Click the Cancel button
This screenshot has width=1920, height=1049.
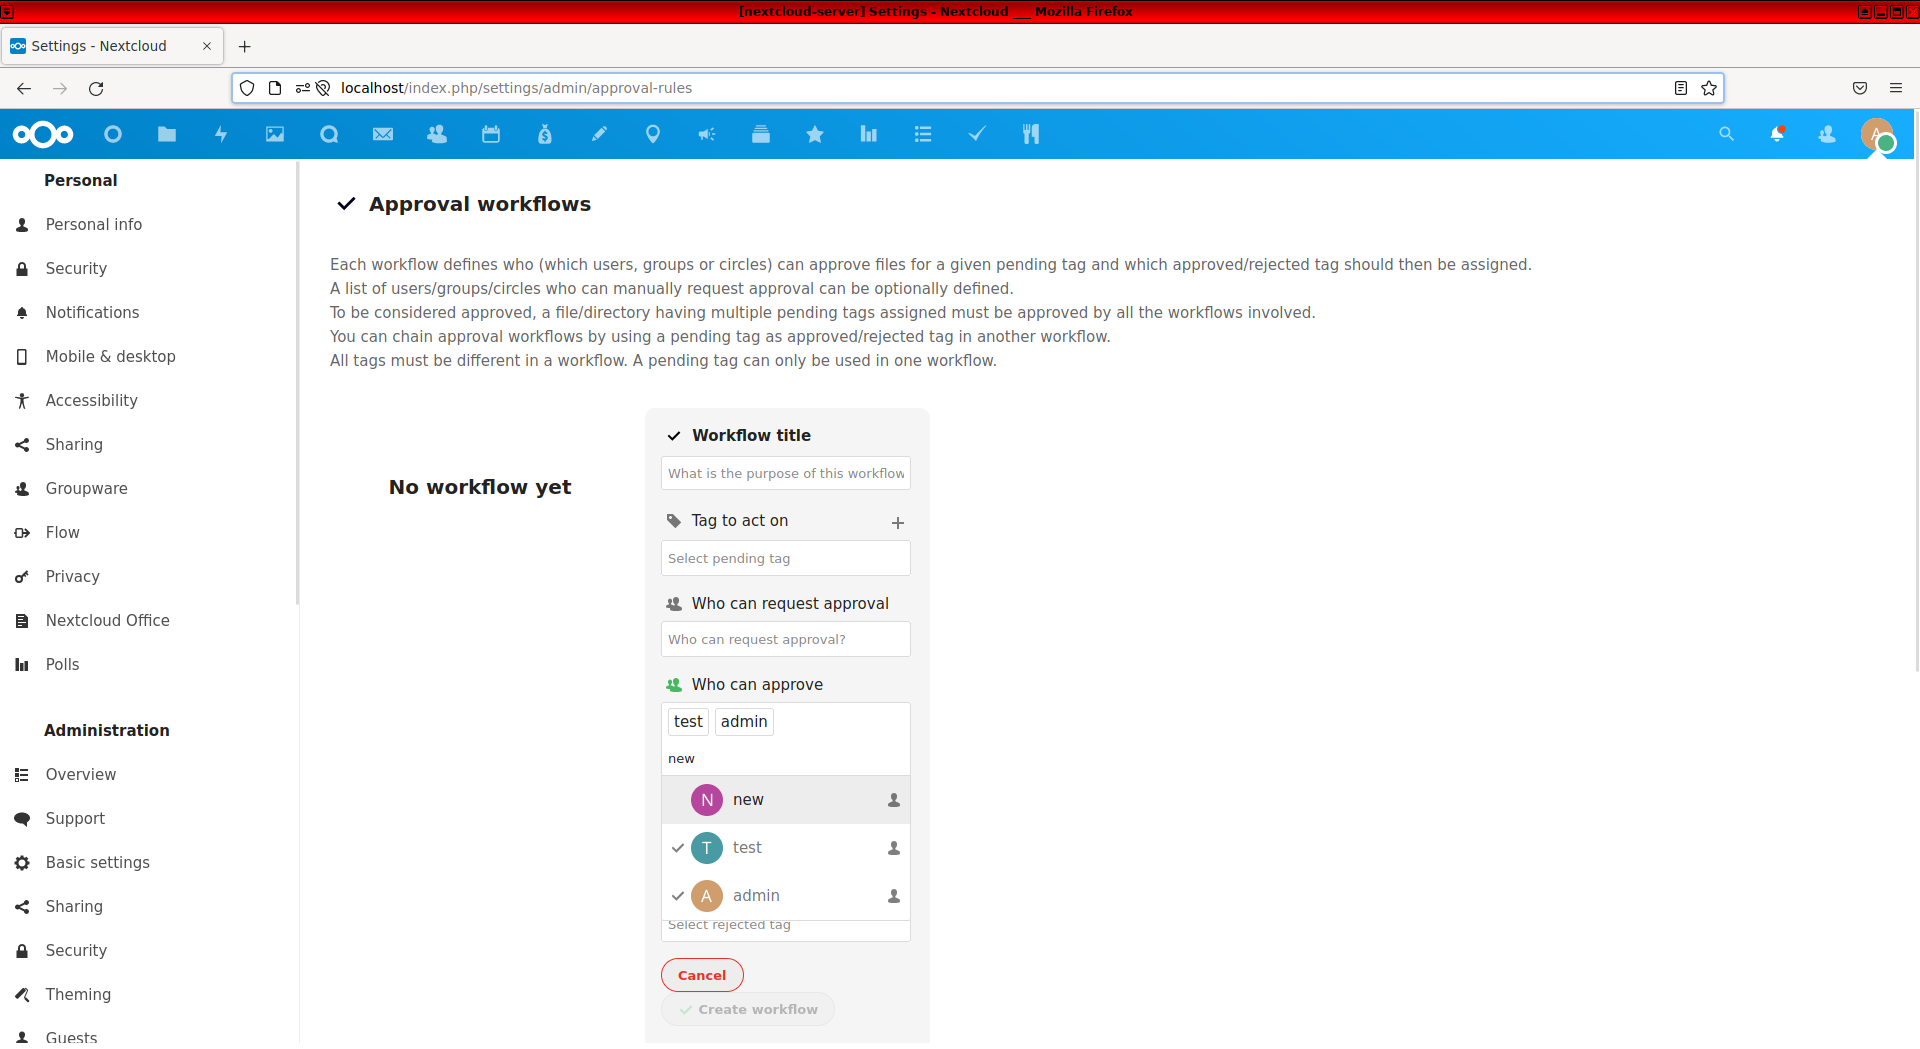701,974
